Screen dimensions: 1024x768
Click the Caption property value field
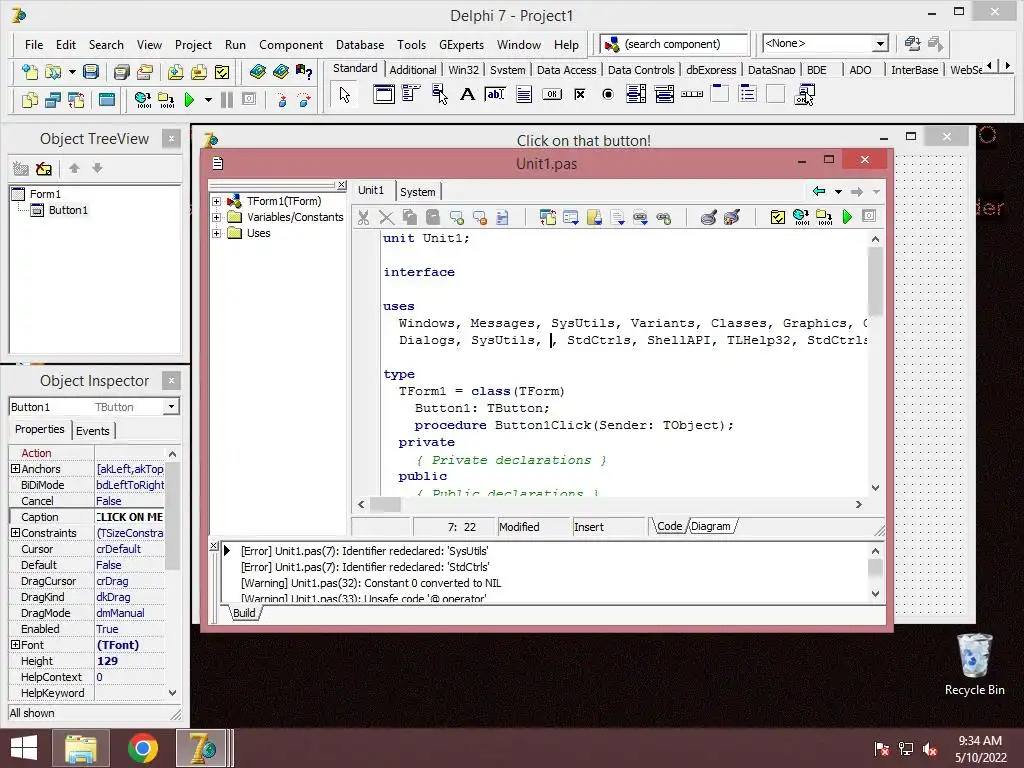[129, 517]
